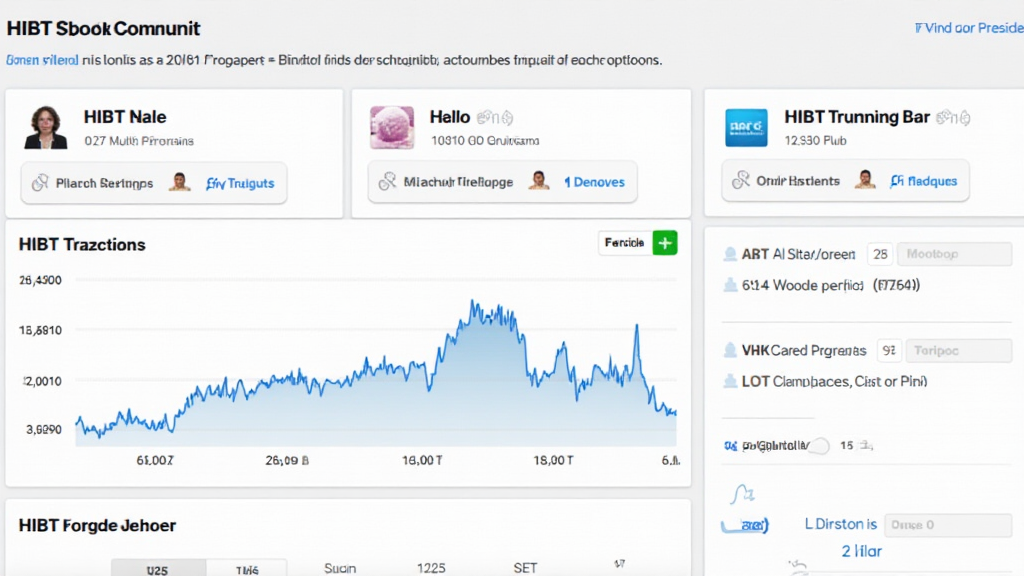Open the Fercide dropdown in the chart header
1024x576 pixels.
click(625, 243)
